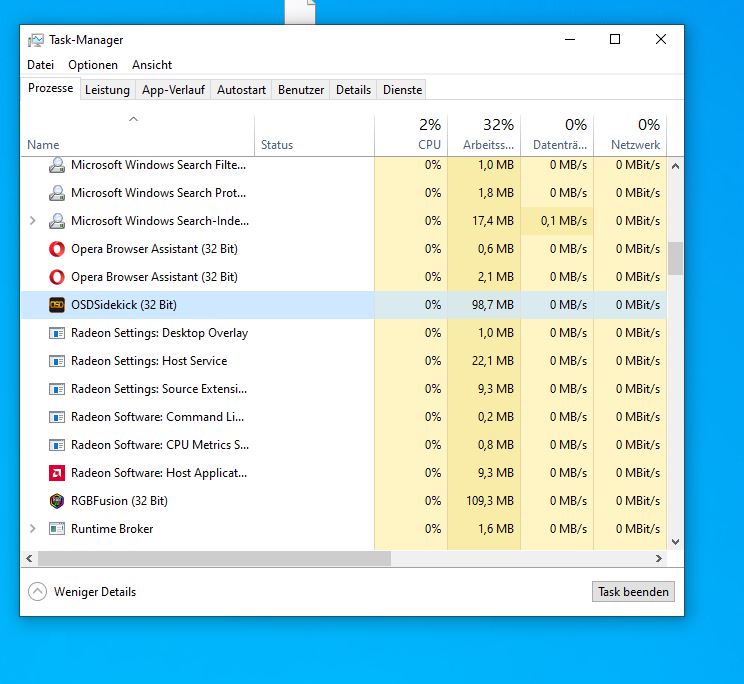Select the OSDSidekick (32 Bit) process name
The width and height of the screenshot is (744, 684).
coord(124,305)
